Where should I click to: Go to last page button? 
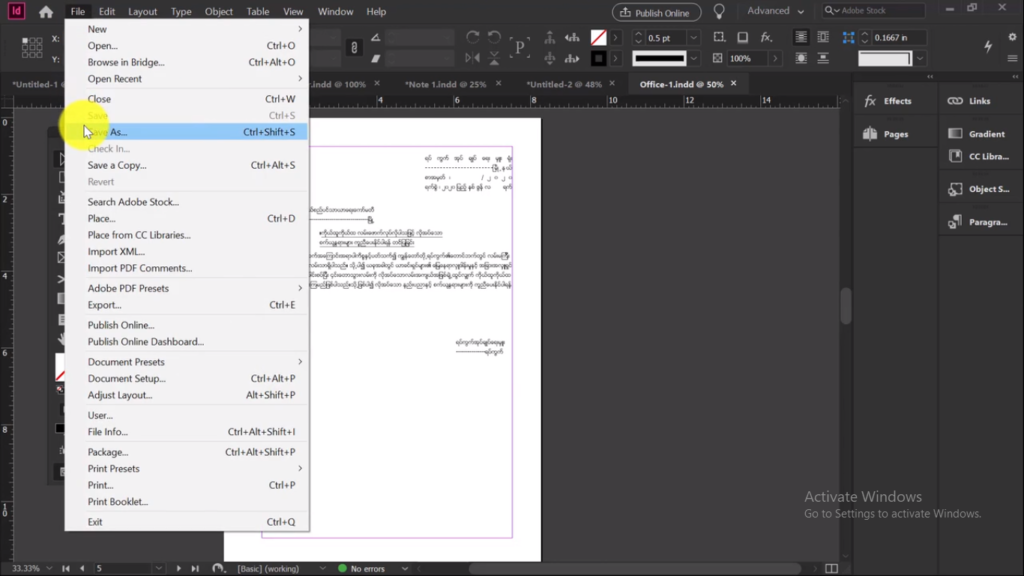195,568
